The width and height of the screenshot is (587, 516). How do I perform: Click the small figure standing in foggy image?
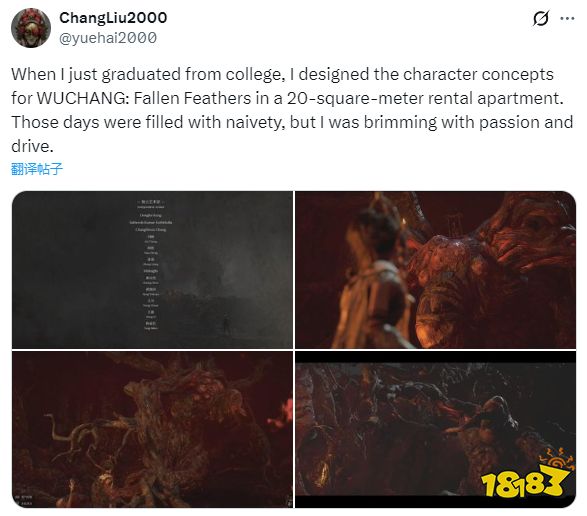tap(226, 324)
